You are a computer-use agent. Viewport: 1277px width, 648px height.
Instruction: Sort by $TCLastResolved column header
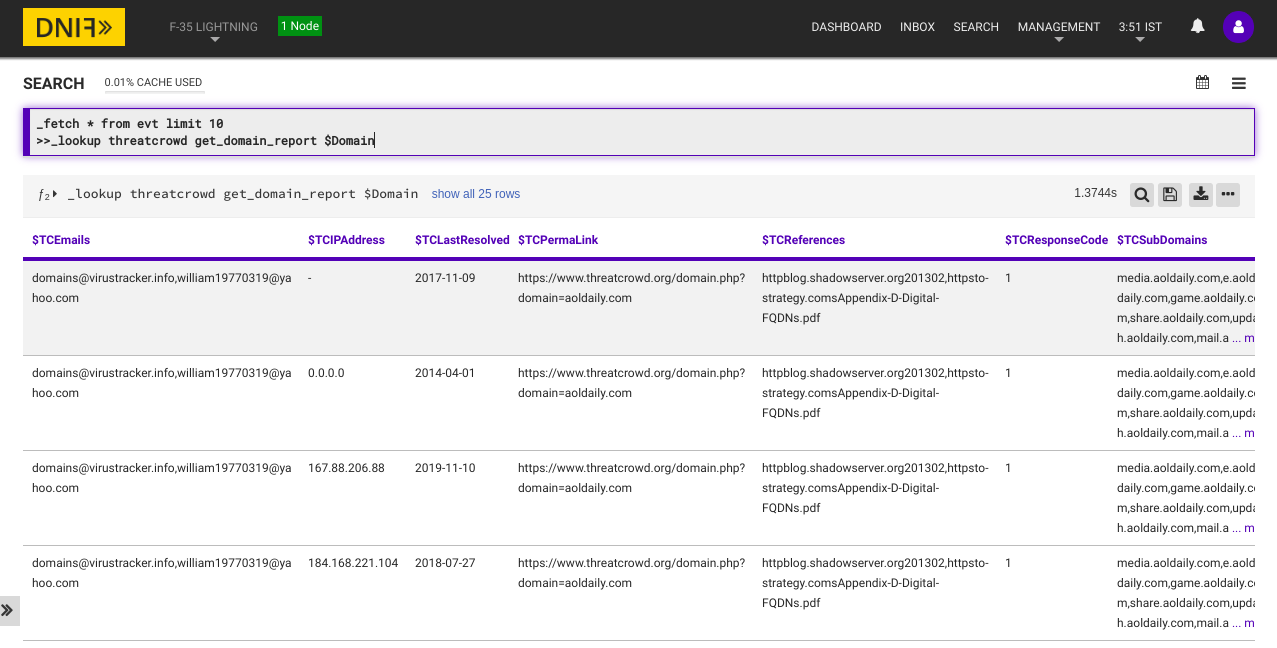pos(462,240)
